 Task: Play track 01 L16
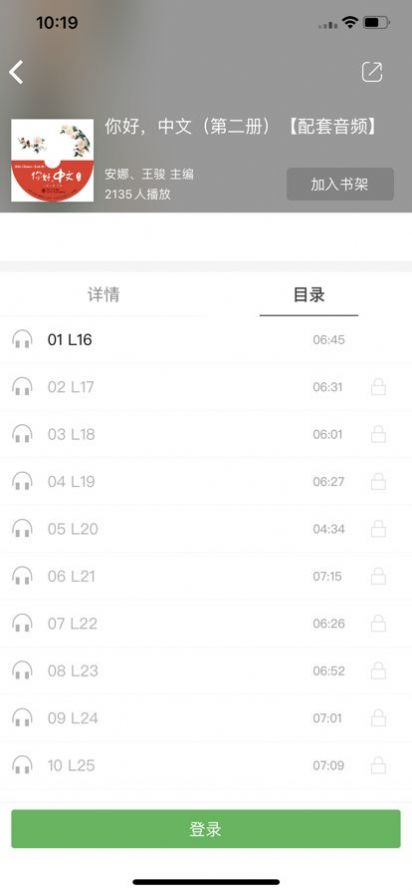click(x=206, y=340)
